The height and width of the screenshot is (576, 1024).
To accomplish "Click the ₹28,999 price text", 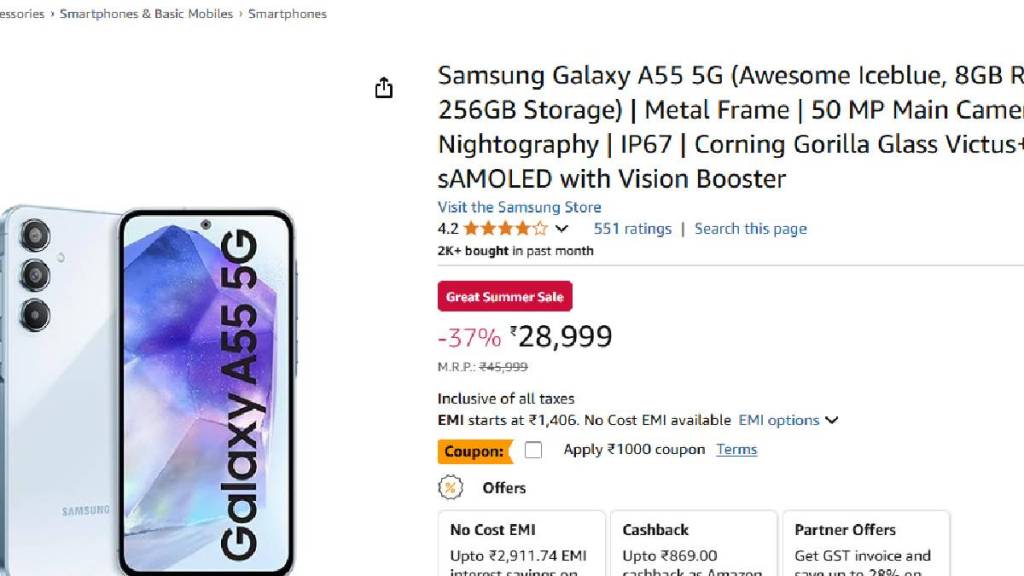I will (560, 336).
